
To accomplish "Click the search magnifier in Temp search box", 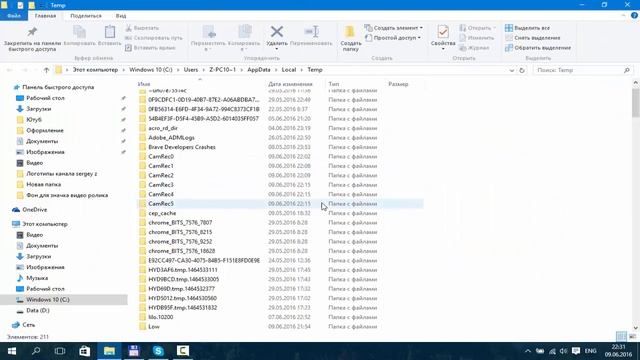I will pyautogui.click(x=627, y=70).
